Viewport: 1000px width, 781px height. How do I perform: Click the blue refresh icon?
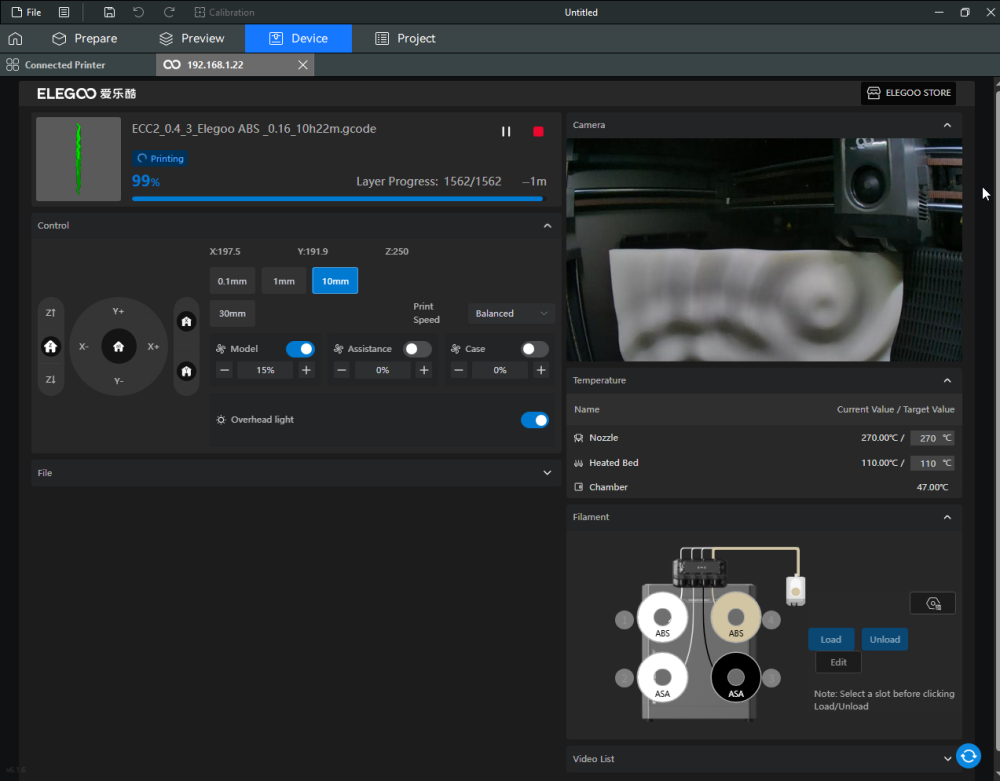(967, 756)
